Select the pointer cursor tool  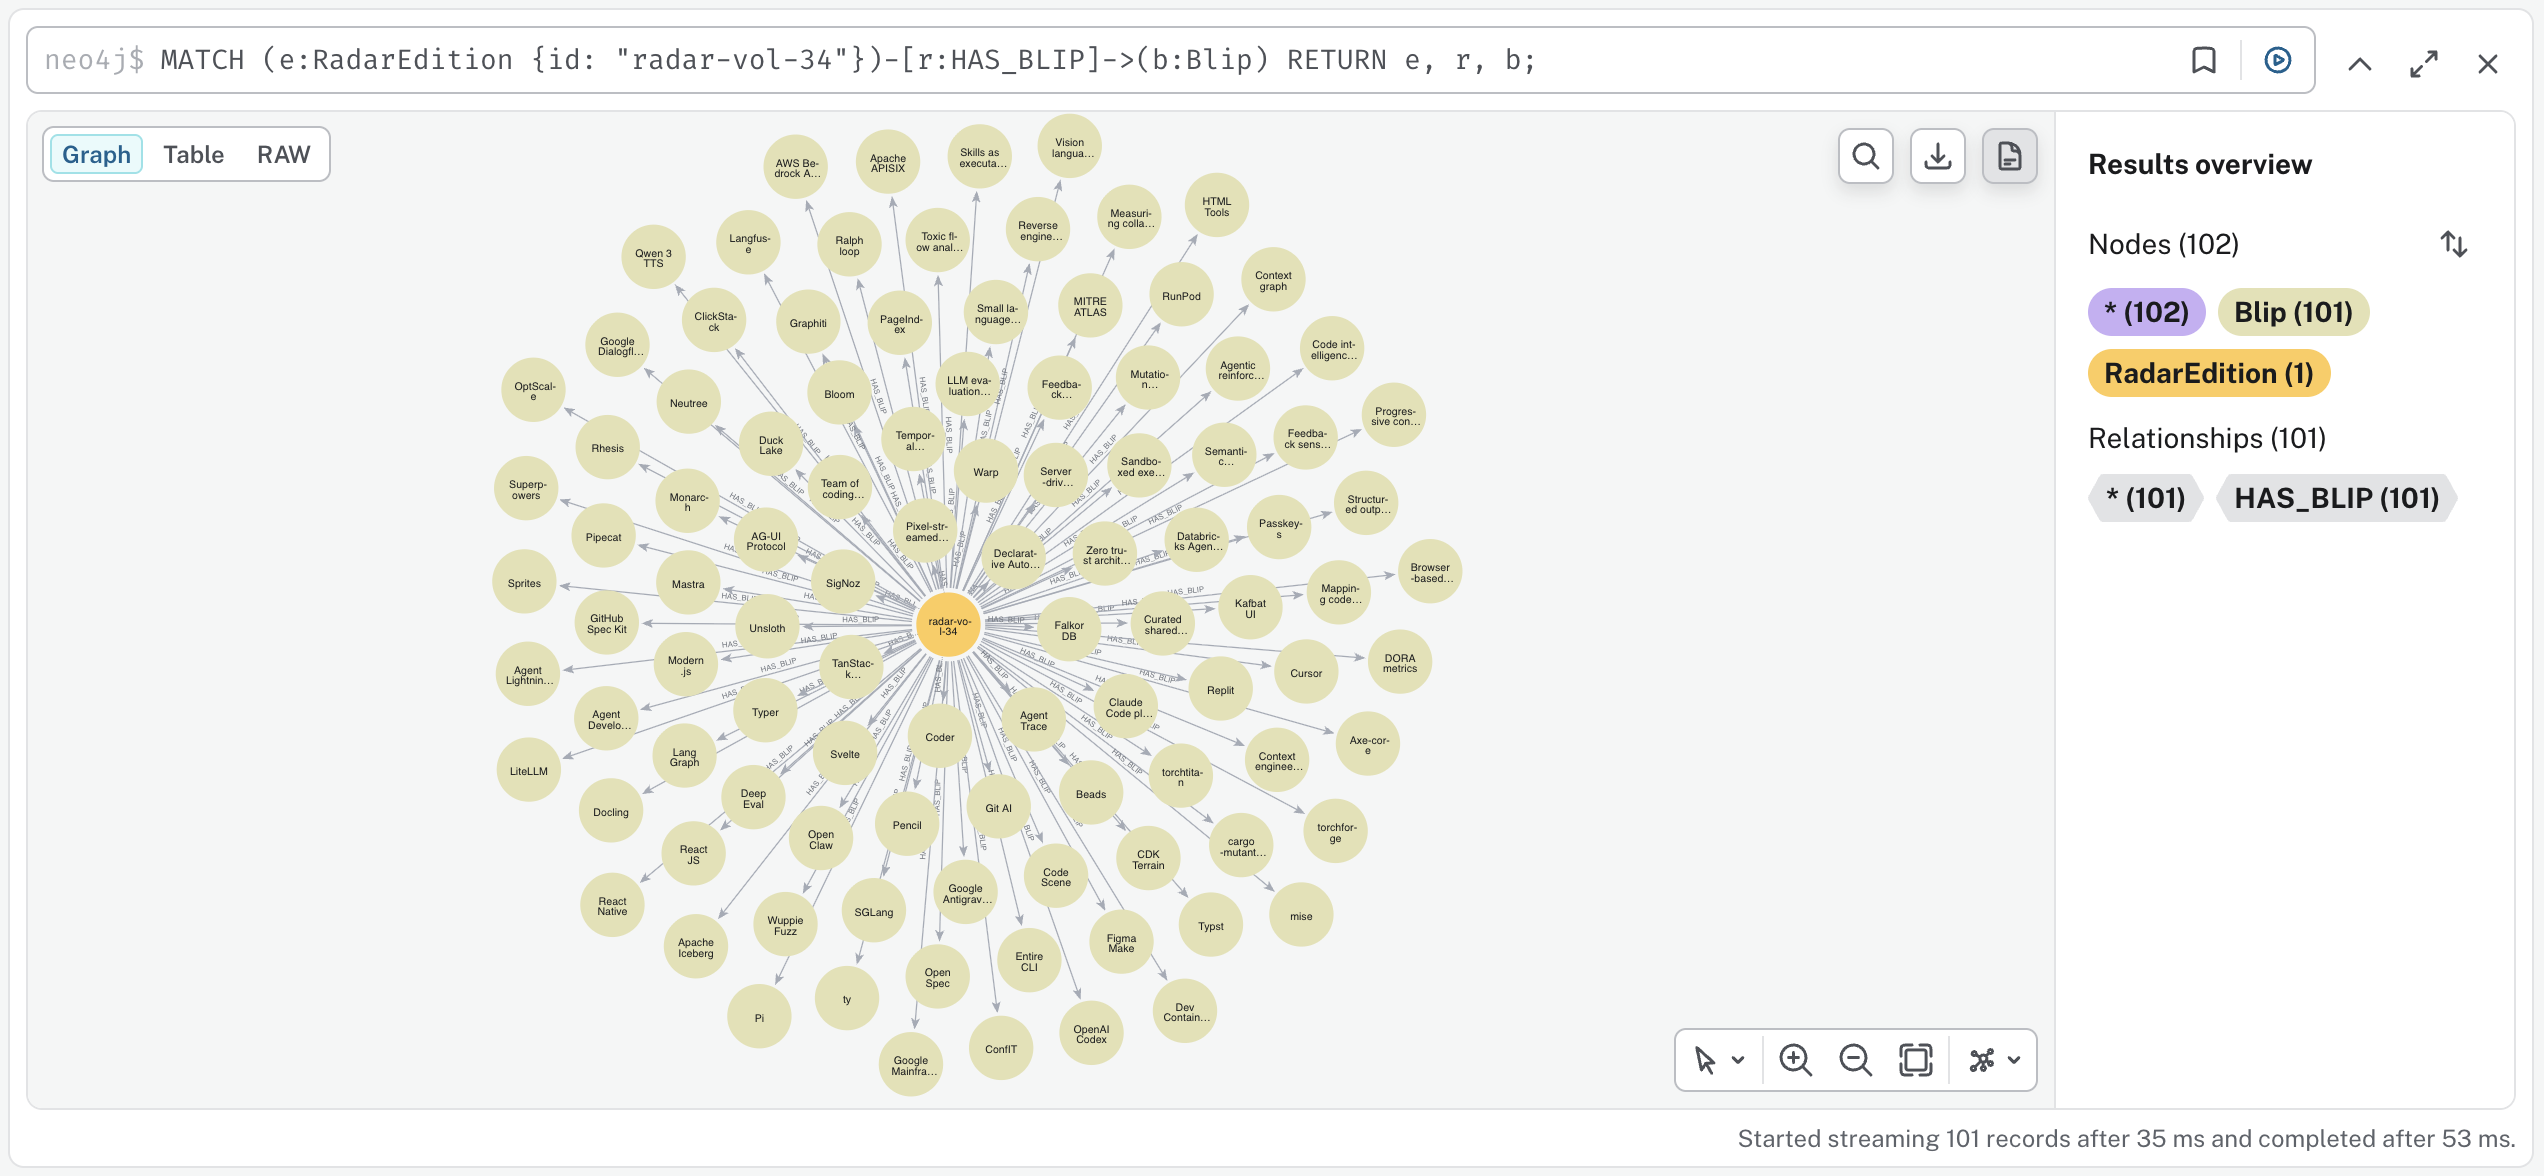click(1705, 1060)
